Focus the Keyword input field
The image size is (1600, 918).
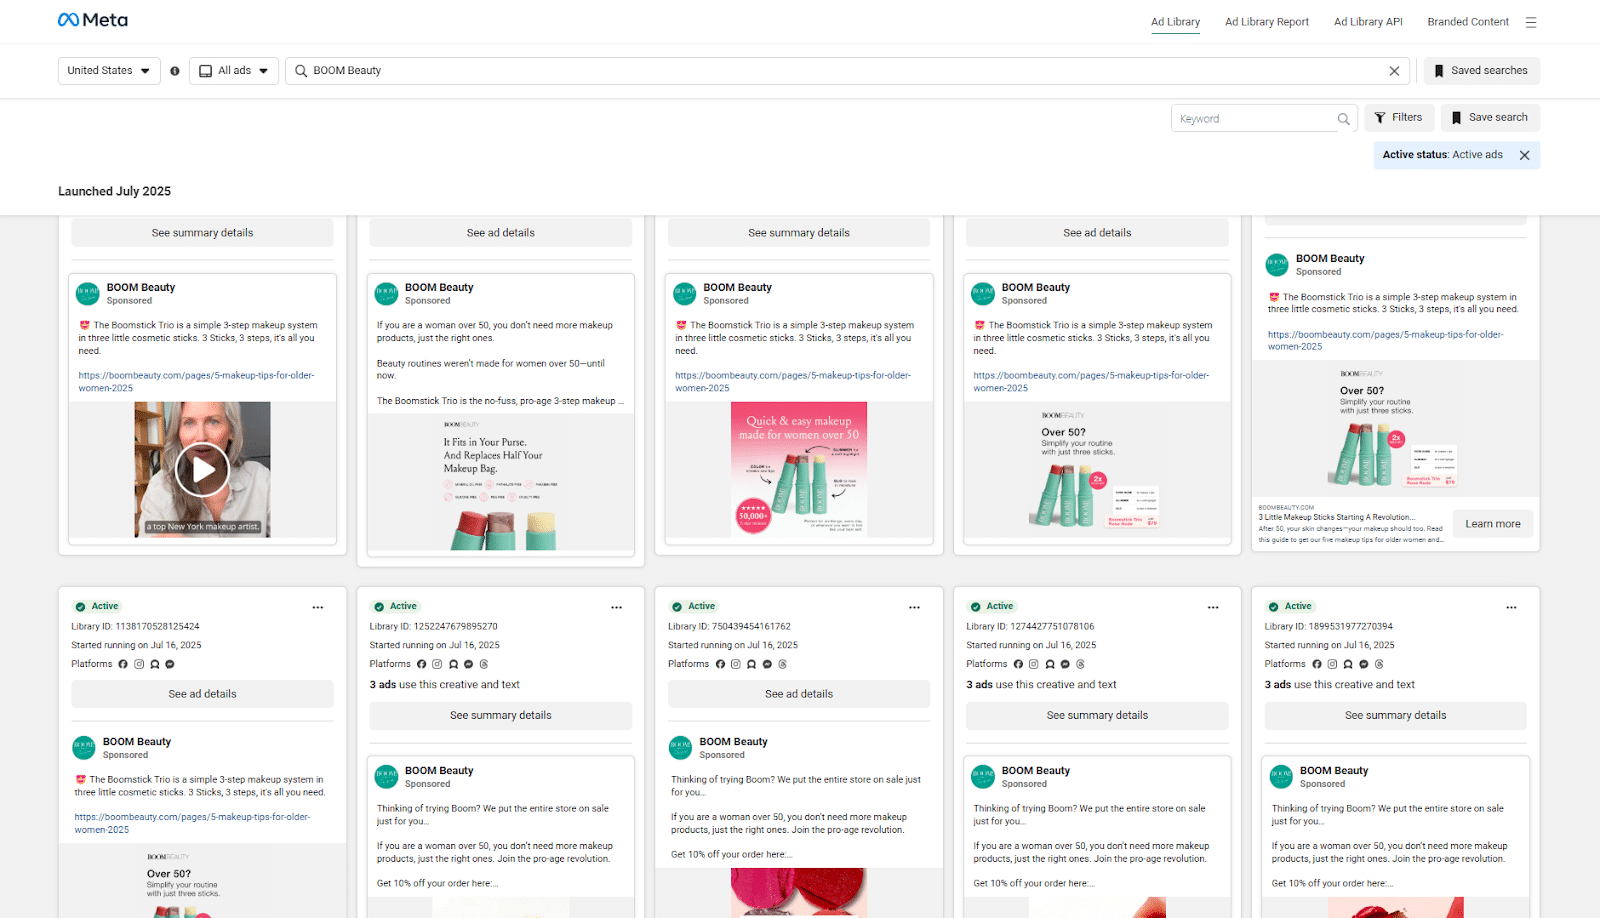tap(1255, 119)
